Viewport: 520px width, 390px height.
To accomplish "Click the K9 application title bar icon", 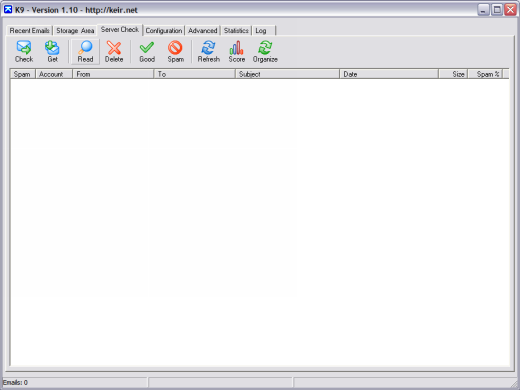I will click(8, 10).
